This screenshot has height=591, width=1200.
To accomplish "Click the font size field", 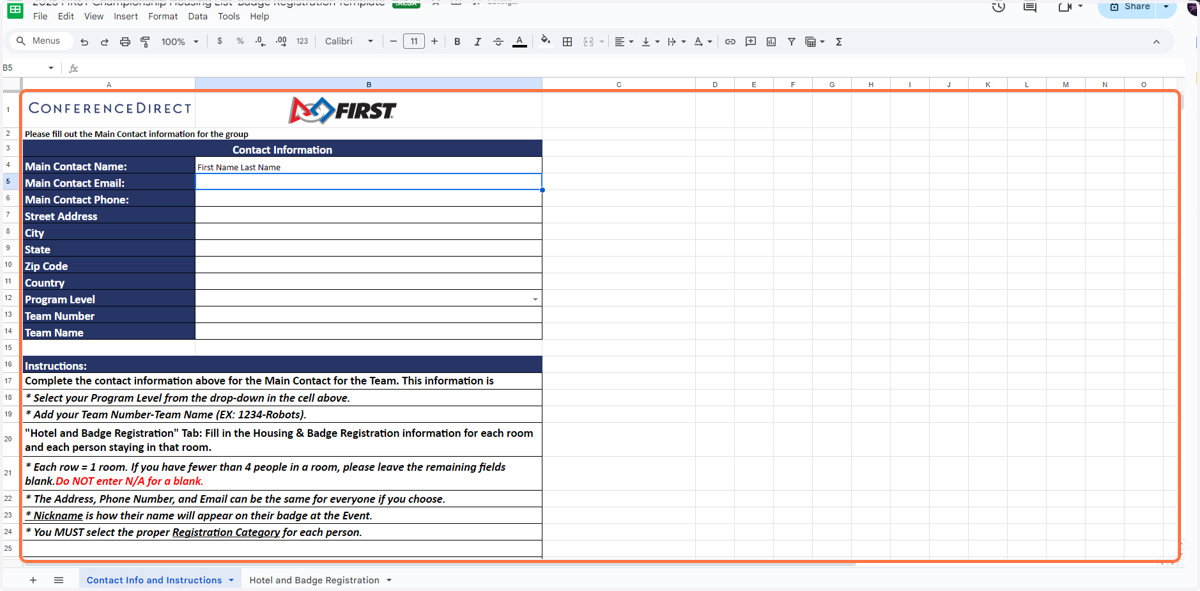I will (413, 42).
